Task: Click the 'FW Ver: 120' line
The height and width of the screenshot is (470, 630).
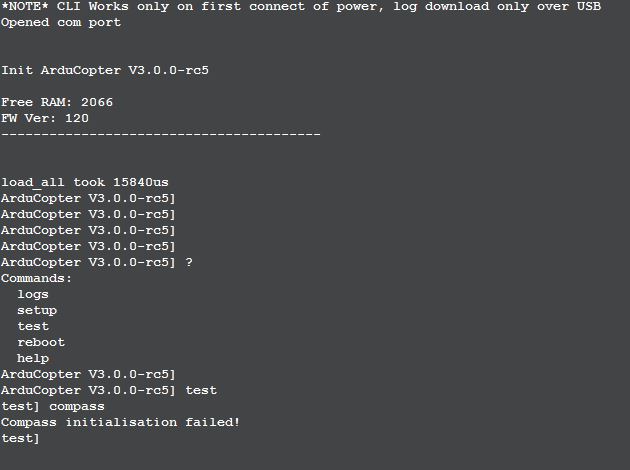Action: click(45, 118)
